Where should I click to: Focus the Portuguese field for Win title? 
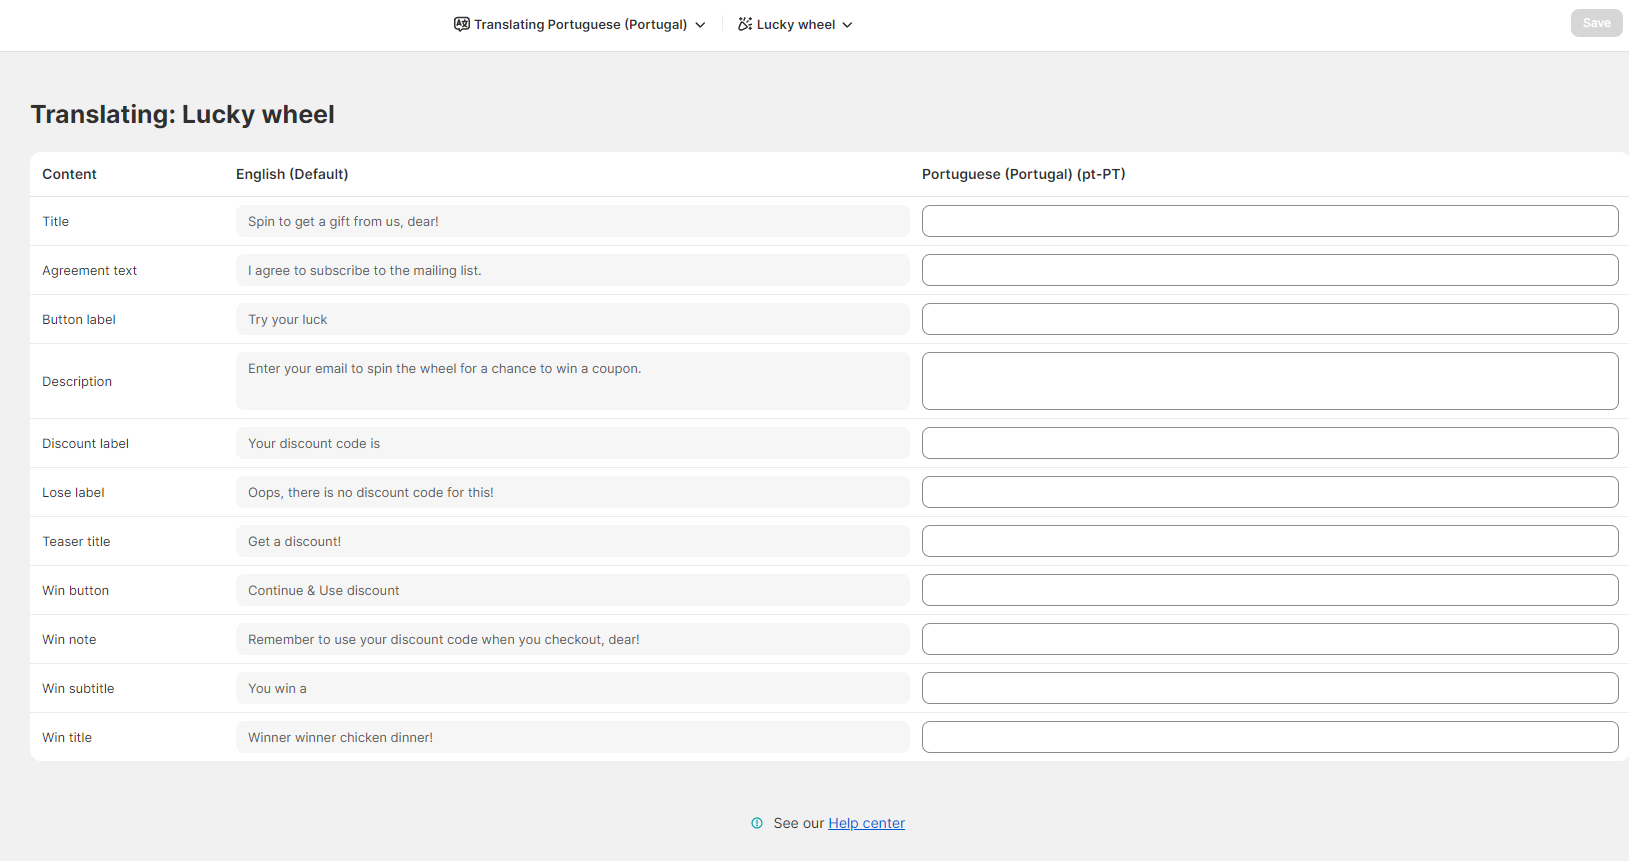[x=1270, y=737]
